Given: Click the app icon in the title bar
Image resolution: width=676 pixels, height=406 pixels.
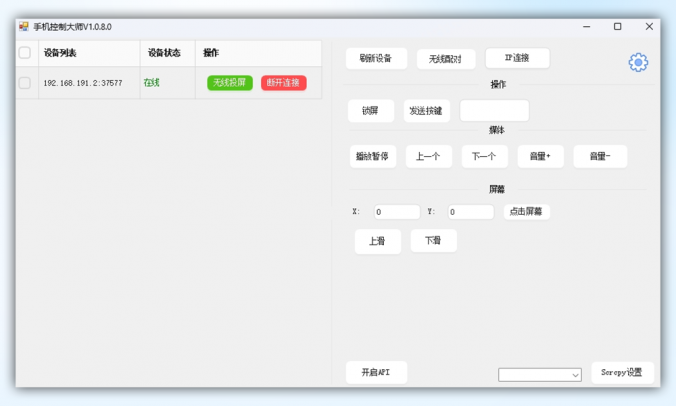Looking at the screenshot, I should (x=24, y=27).
